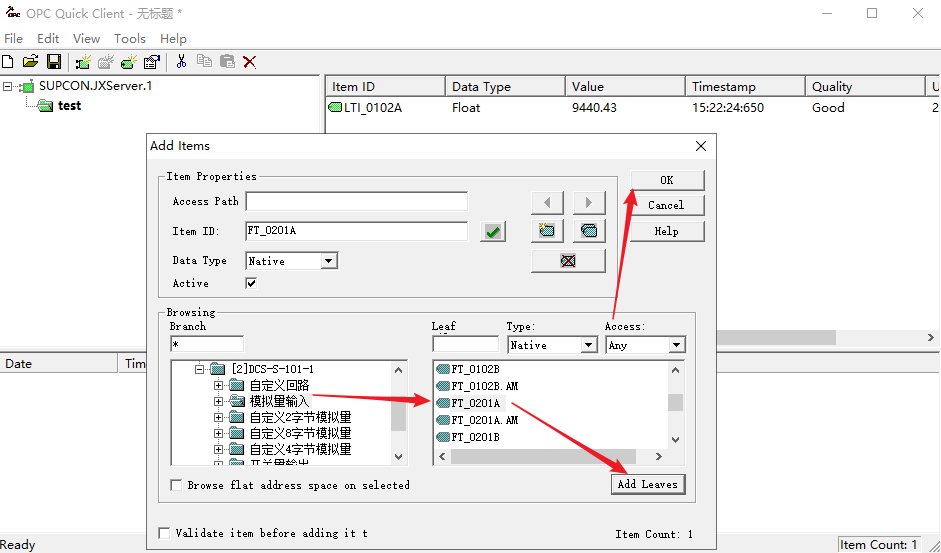Open the Properties toolbar icon
Viewport: 941px width, 553px height.
152,61
